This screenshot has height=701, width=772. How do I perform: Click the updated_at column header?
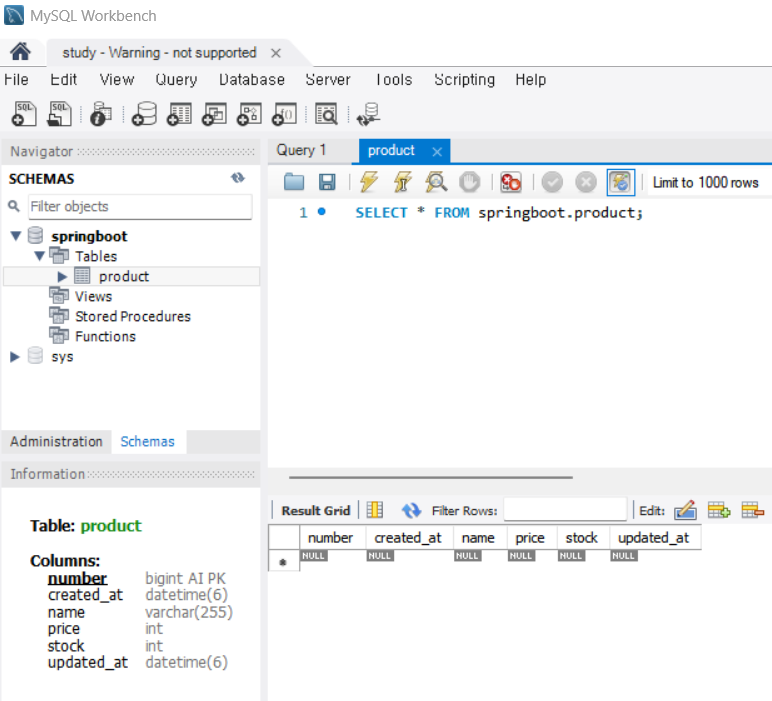(654, 538)
